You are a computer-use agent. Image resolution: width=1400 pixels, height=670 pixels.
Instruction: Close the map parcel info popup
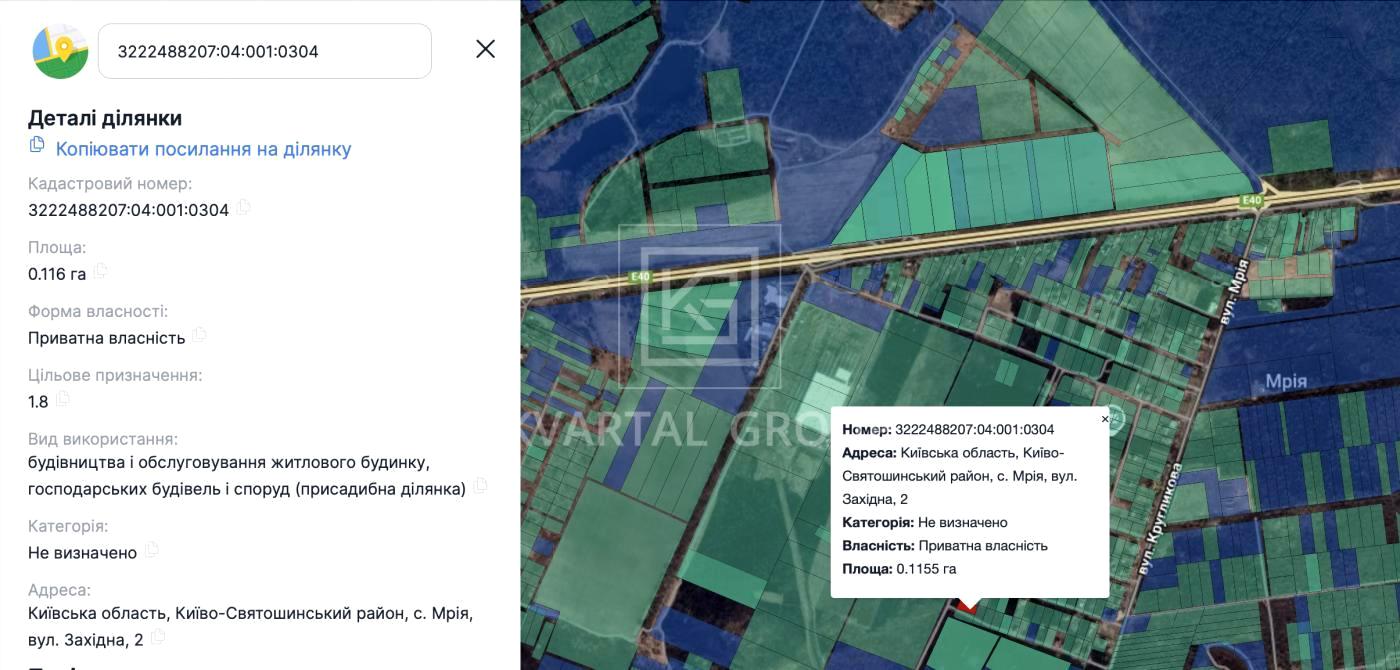[x=1105, y=419]
